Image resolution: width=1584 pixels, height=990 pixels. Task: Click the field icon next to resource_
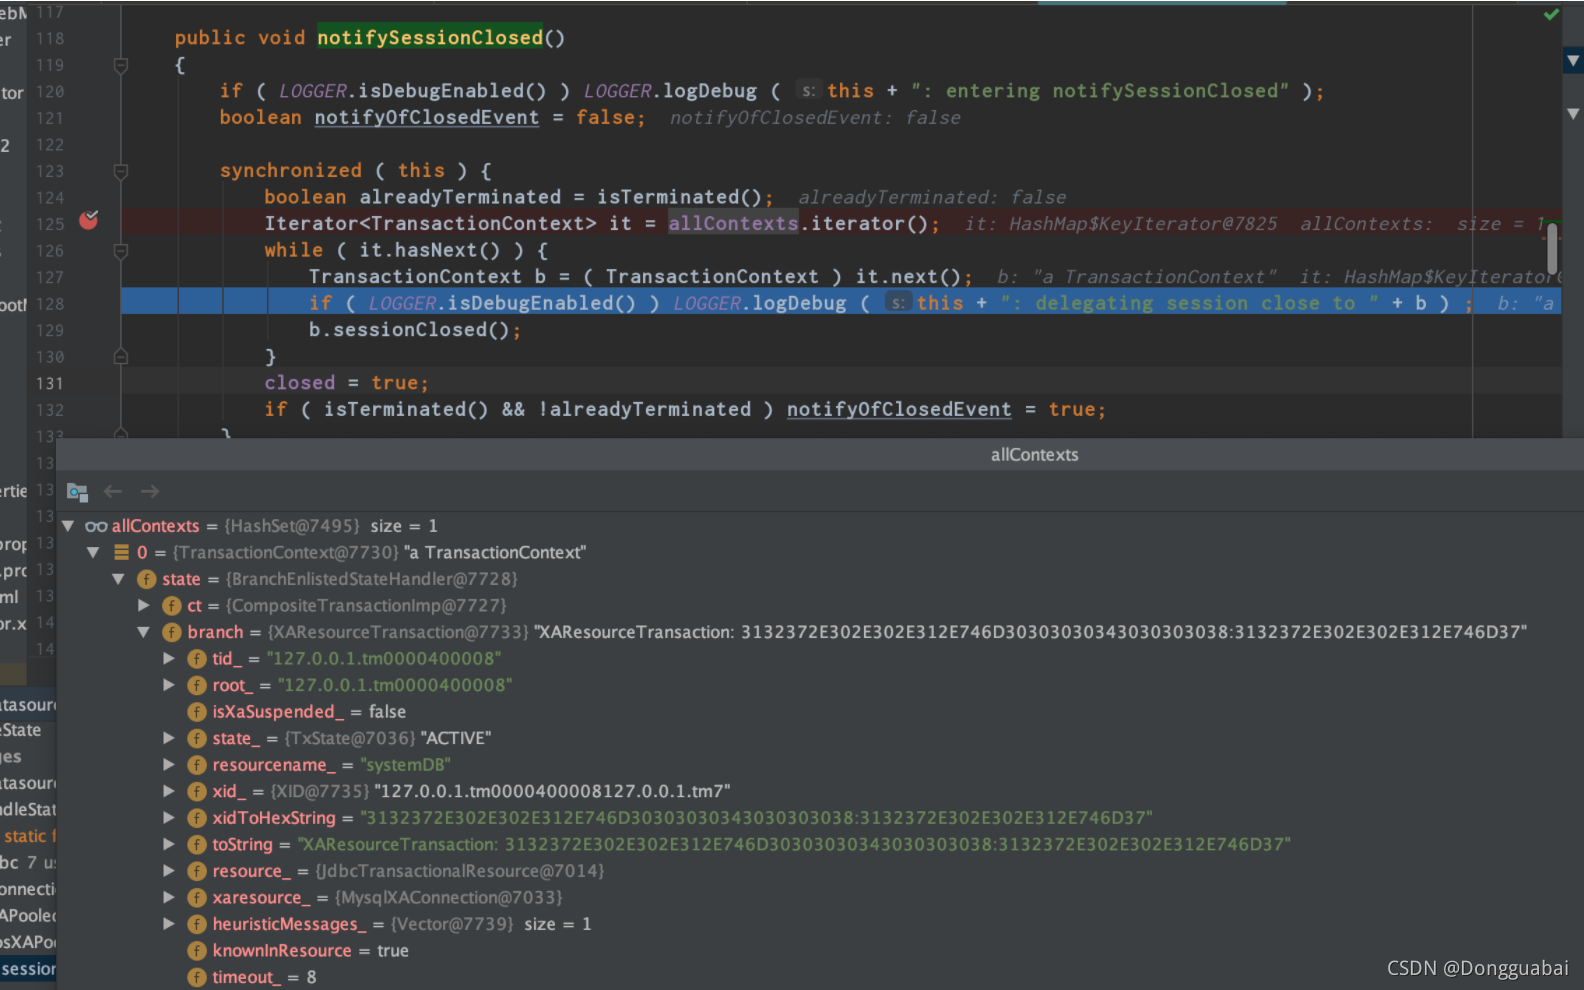pos(197,871)
